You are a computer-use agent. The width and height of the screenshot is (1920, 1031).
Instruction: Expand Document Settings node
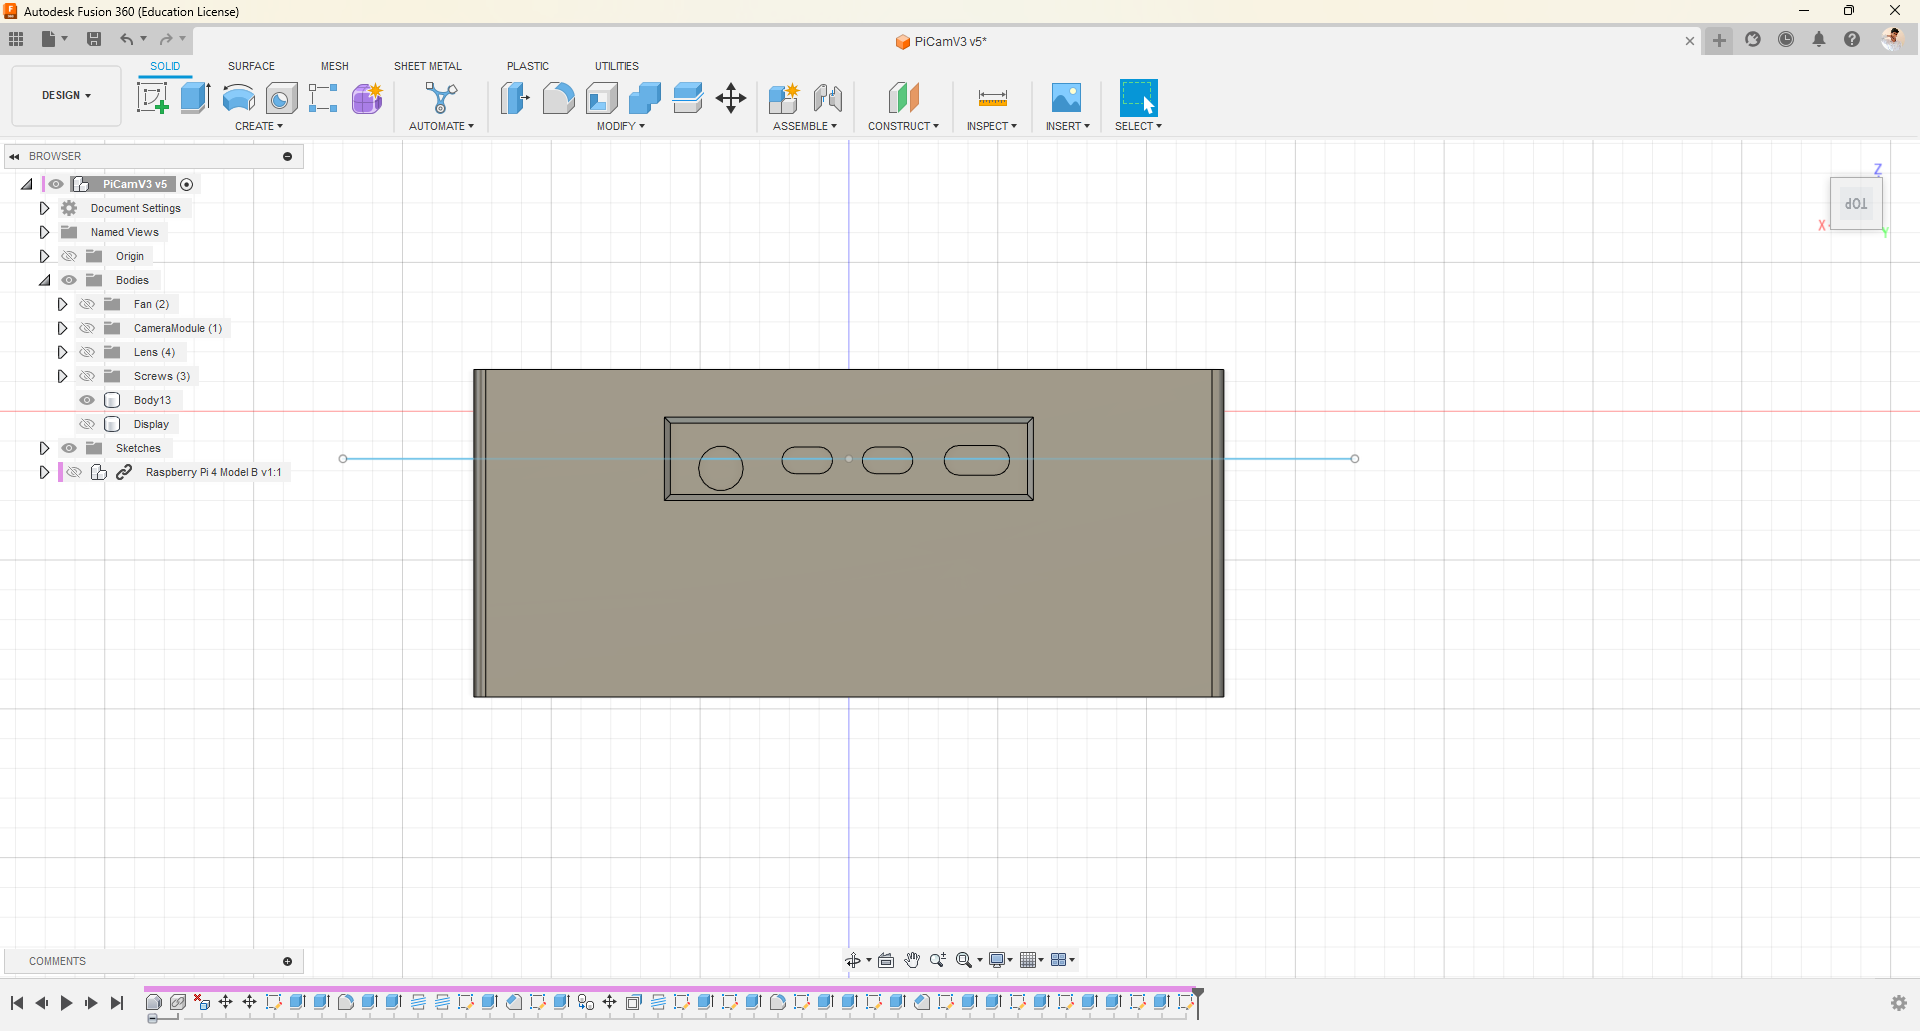pyautogui.click(x=44, y=208)
